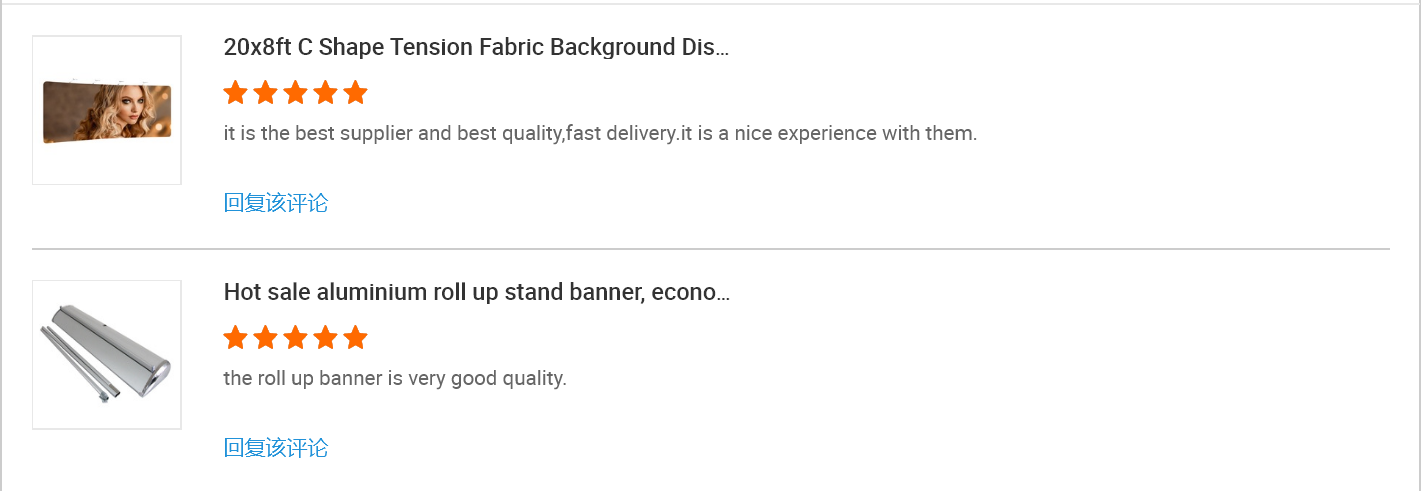1421x491 pixels.
Task: Click the middle star of the fabric background review
Action: 295,93
